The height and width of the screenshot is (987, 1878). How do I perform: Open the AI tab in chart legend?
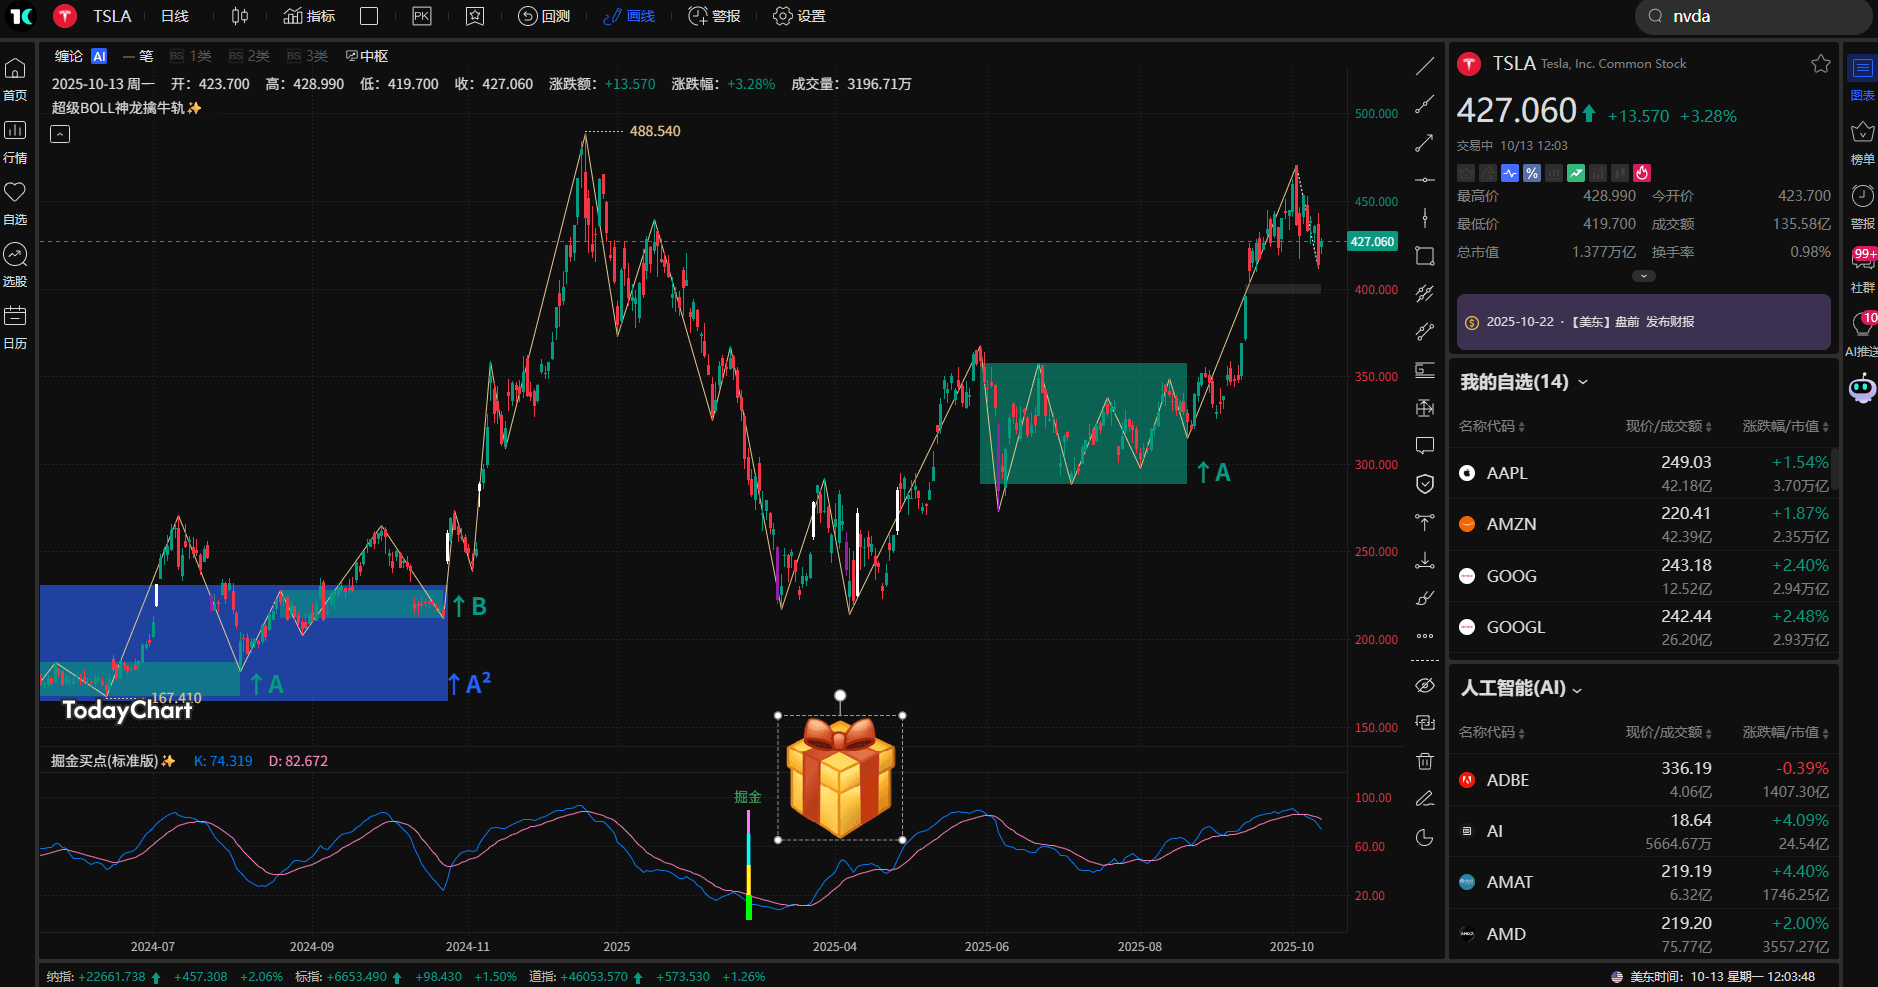coord(97,56)
